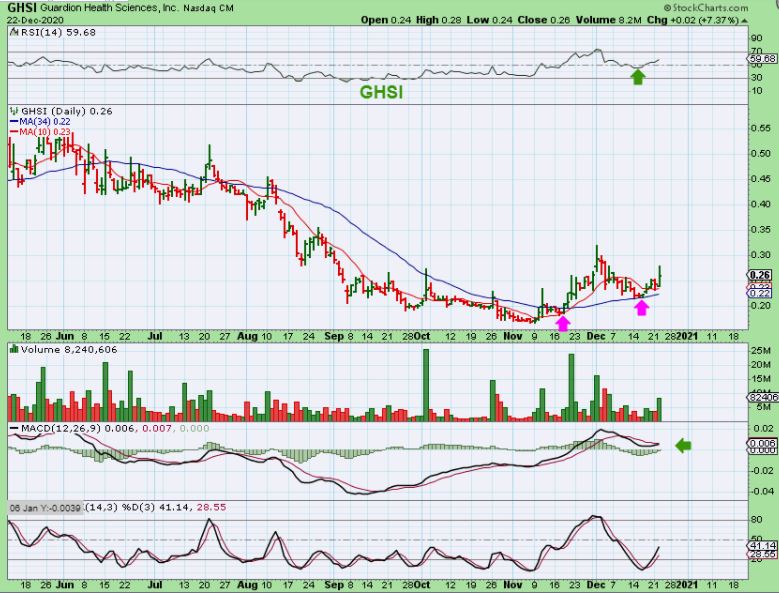
Task: Click the red line marker before MA(10)
Action: (x=14, y=132)
